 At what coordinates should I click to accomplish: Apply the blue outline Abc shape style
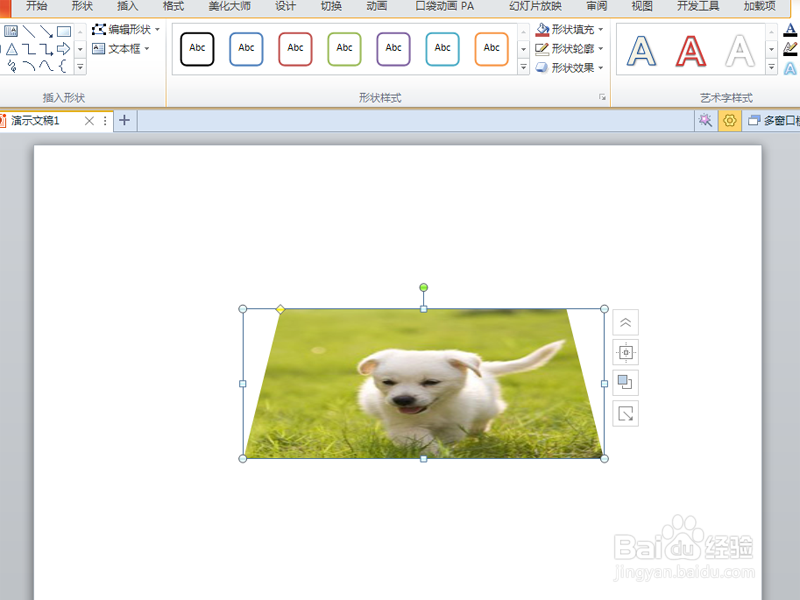[246, 48]
